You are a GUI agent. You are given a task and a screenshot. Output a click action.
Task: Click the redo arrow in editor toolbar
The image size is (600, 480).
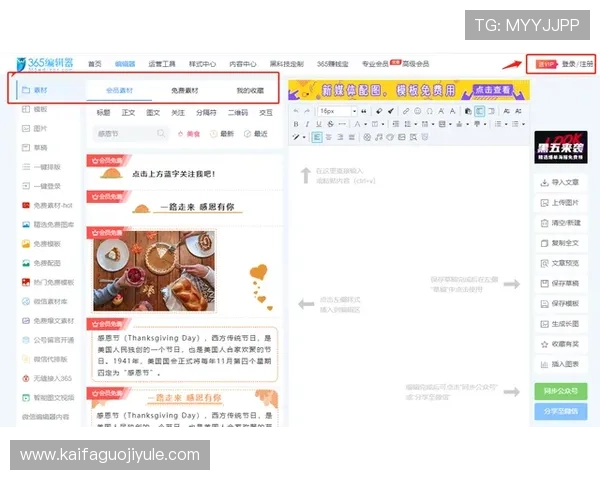coord(307,111)
